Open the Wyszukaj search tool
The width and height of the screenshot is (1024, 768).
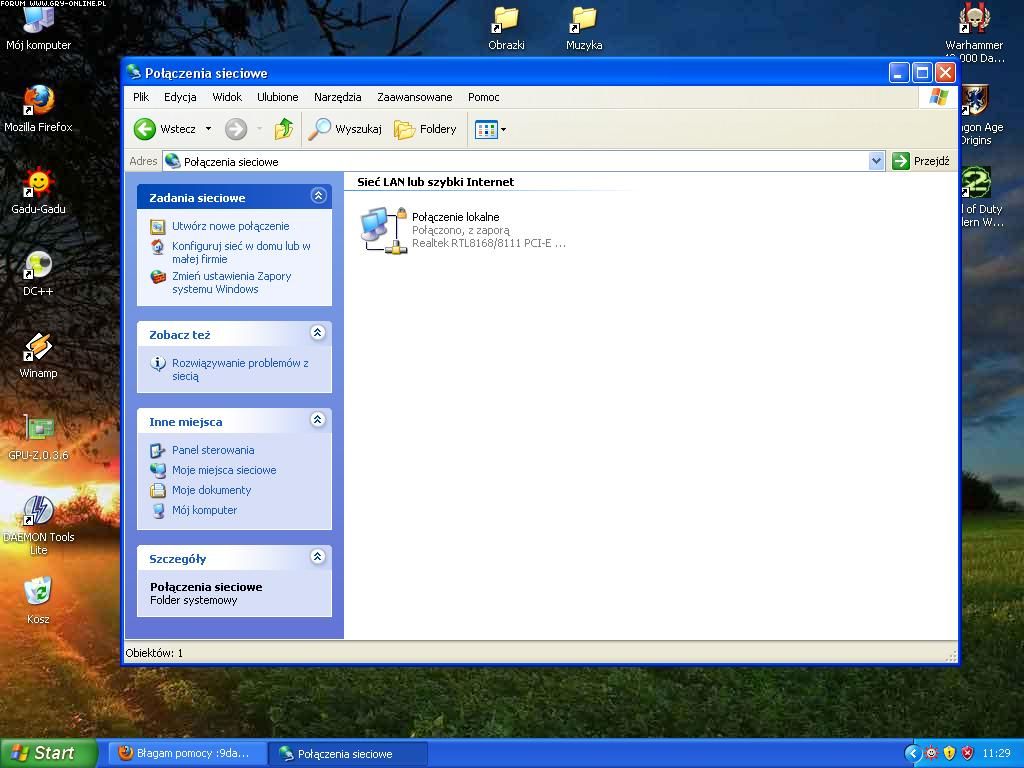[345, 129]
